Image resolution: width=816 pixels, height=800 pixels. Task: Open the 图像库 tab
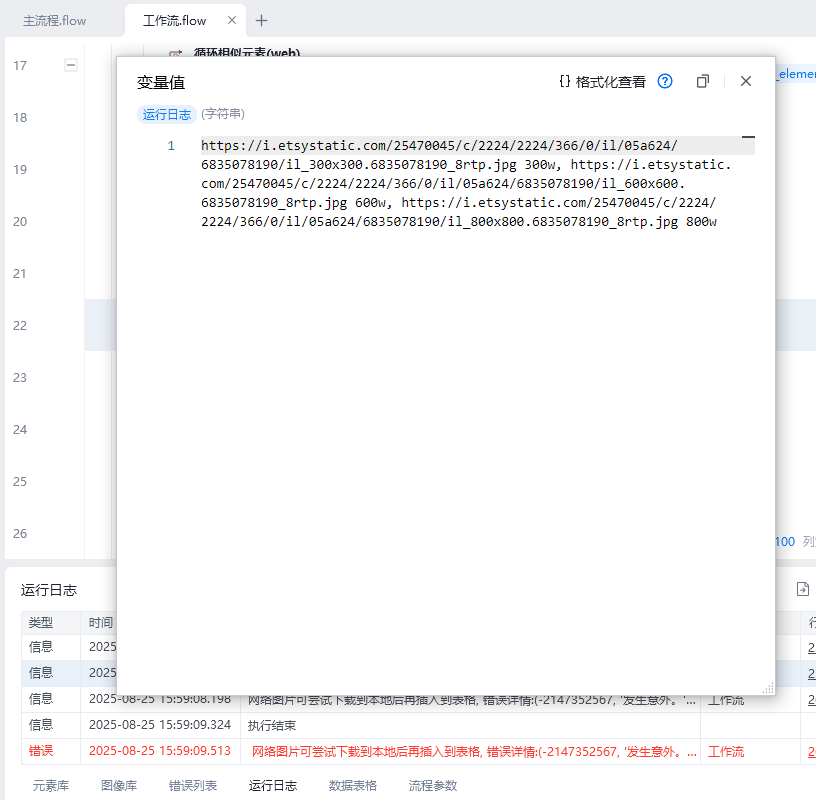[119, 785]
